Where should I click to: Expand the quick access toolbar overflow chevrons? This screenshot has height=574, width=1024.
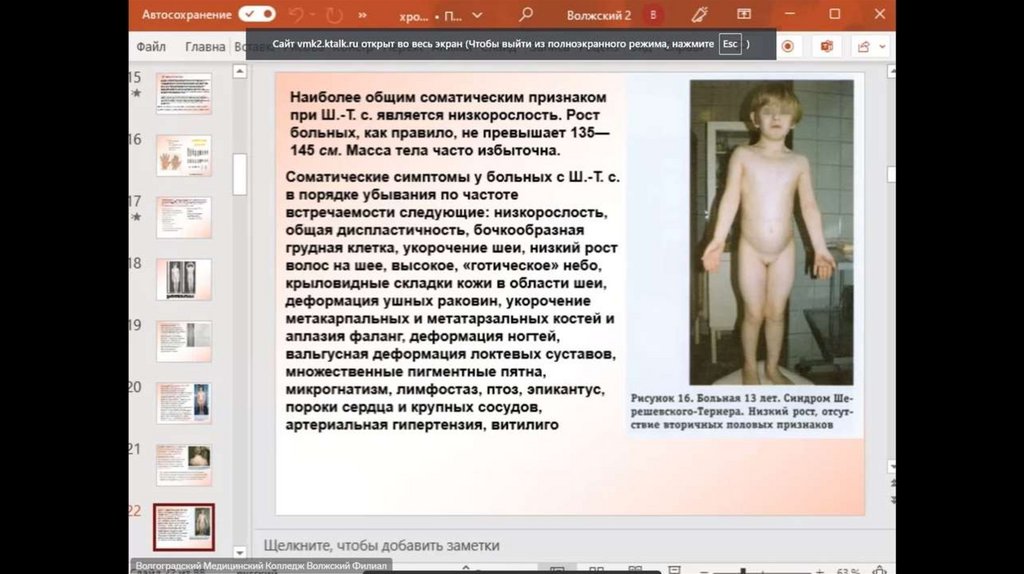pos(361,15)
